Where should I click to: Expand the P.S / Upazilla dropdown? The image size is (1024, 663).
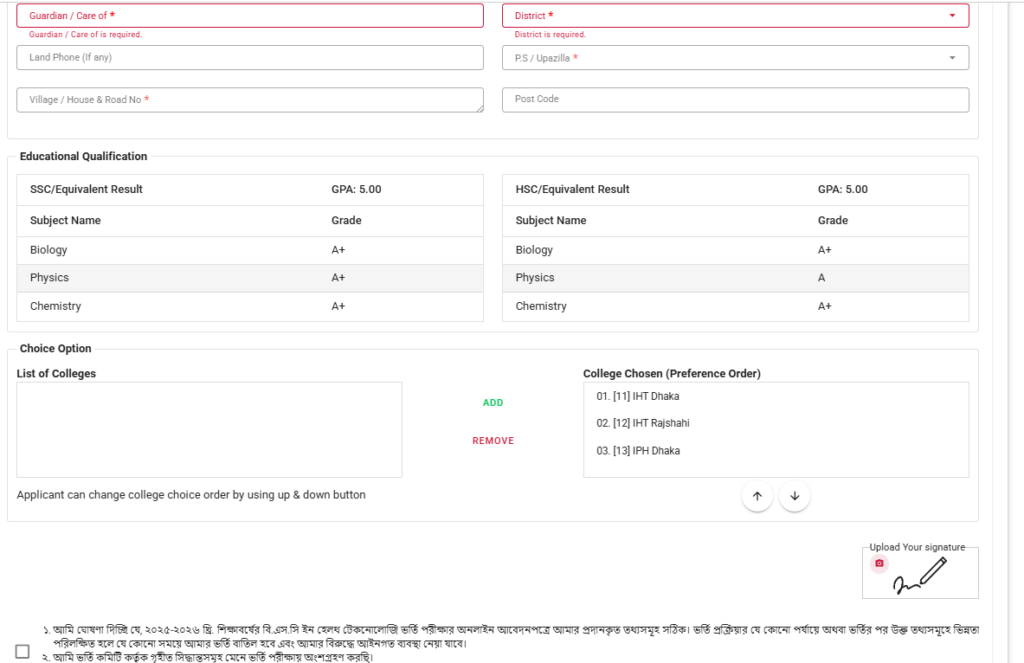pyautogui.click(x=735, y=58)
